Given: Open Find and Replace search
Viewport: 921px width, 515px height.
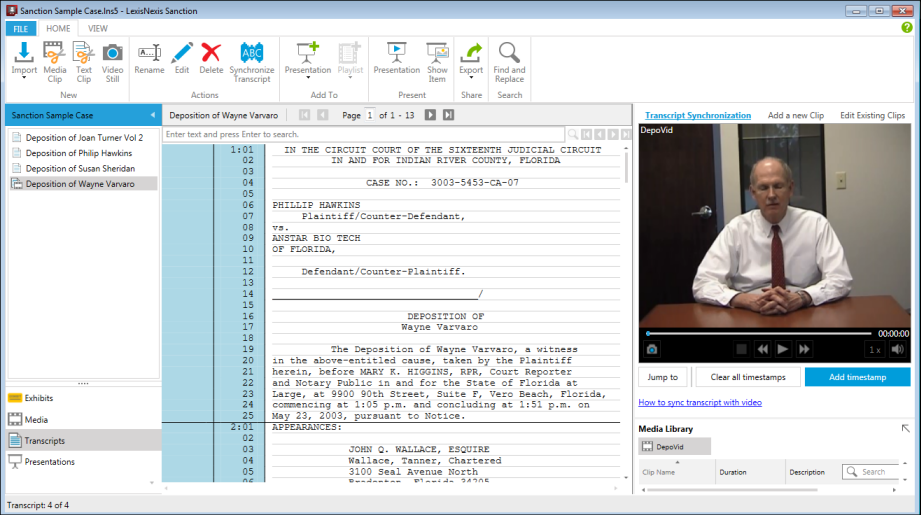Looking at the screenshot, I should point(509,62).
